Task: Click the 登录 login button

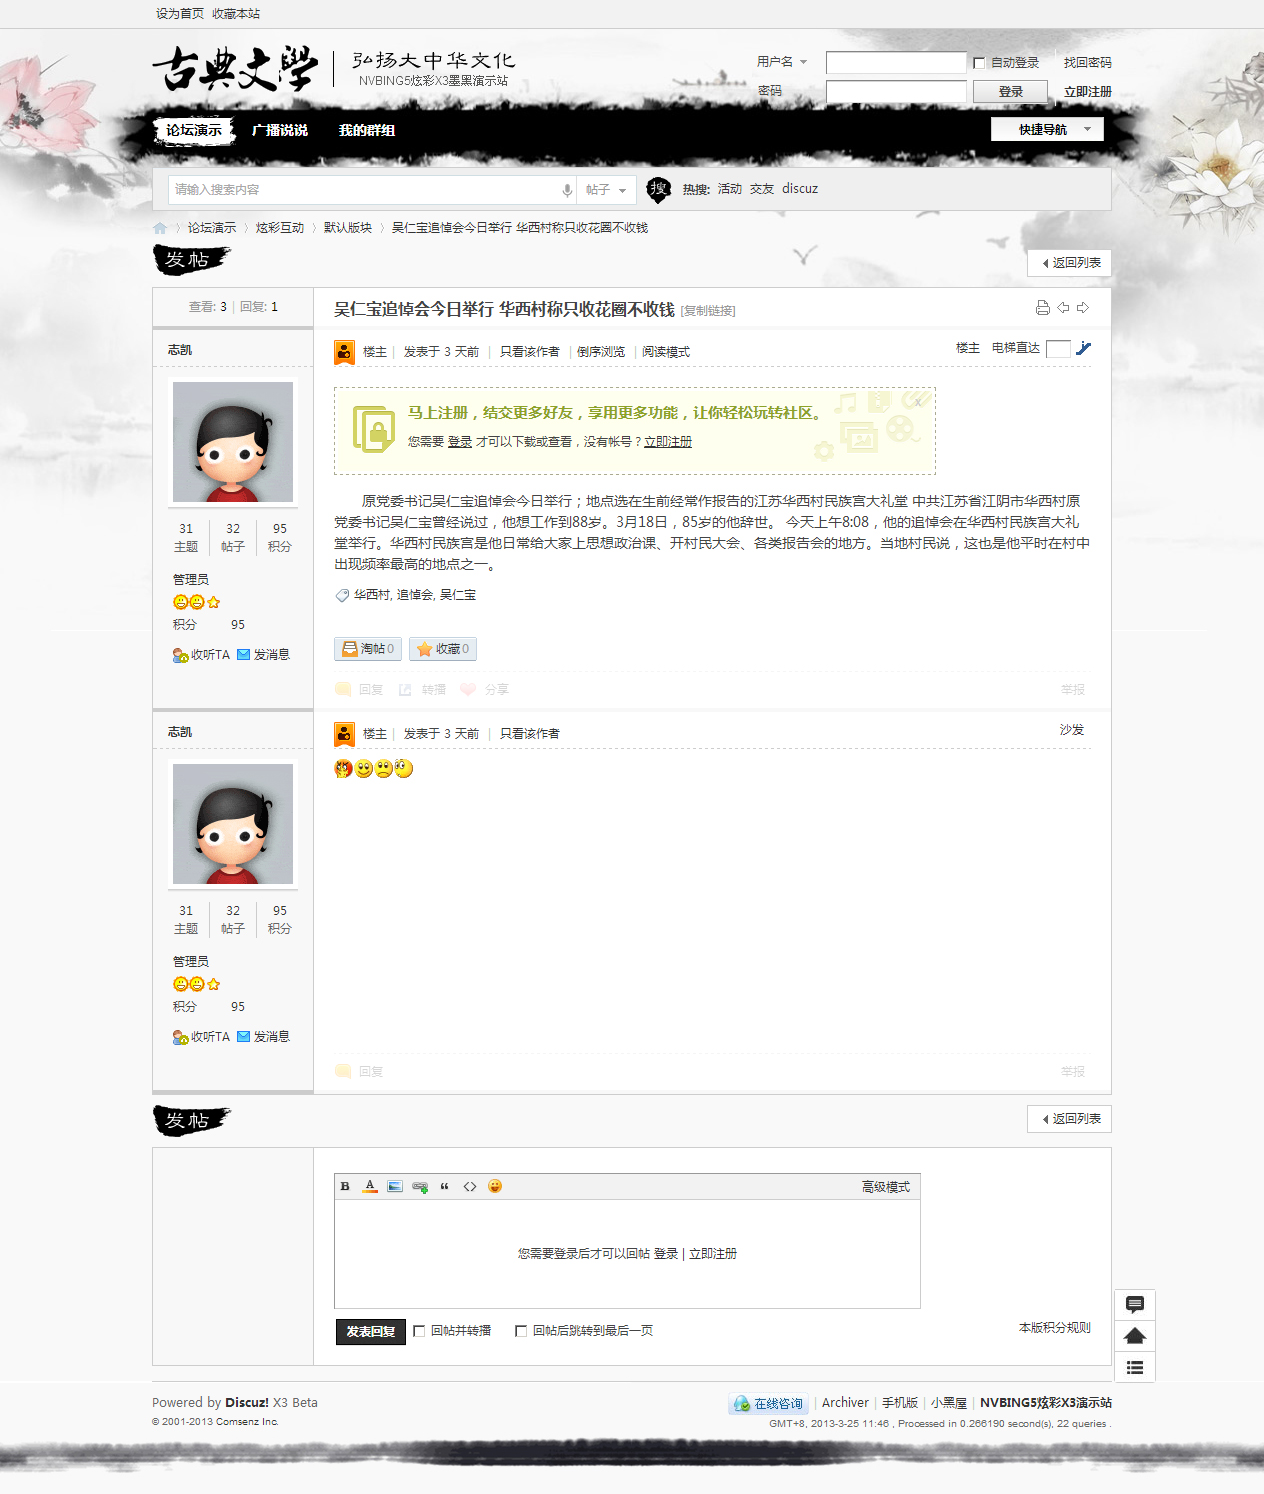Action: (x=1011, y=92)
